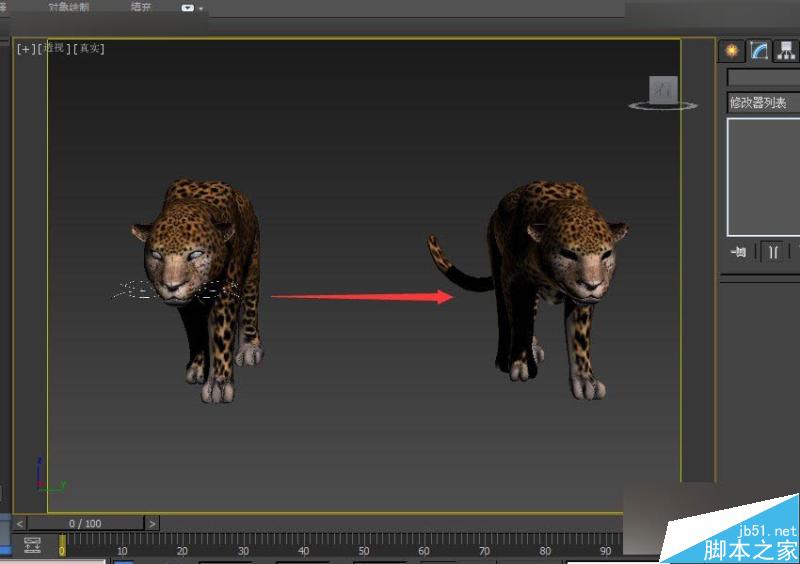Open the [真实] shading mode menu

89,48
